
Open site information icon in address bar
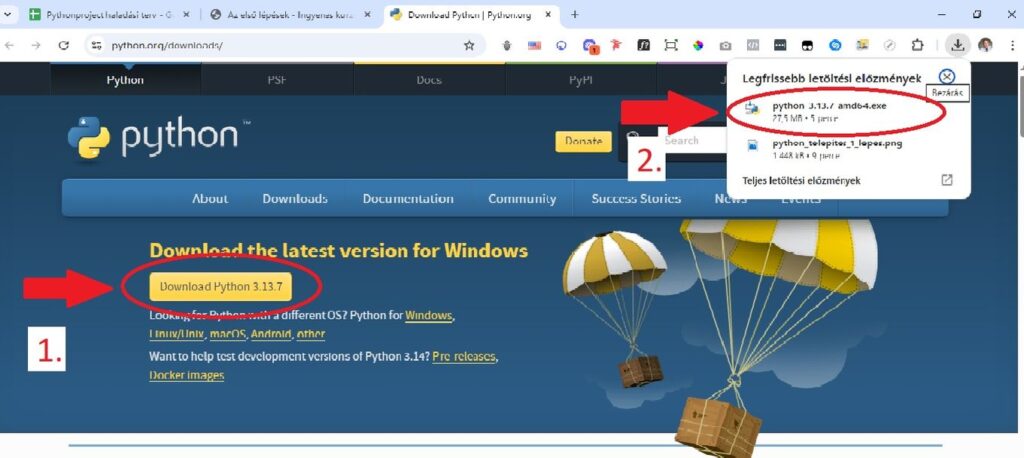point(97,45)
